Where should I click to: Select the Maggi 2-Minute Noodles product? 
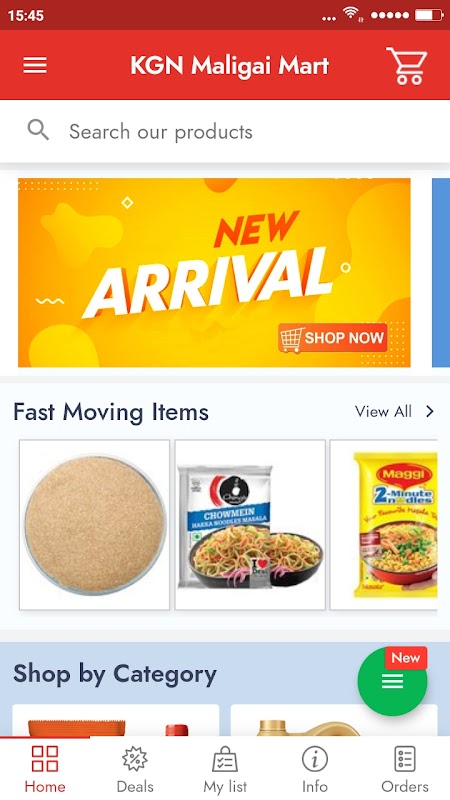pyautogui.click(x=384, y=525)
